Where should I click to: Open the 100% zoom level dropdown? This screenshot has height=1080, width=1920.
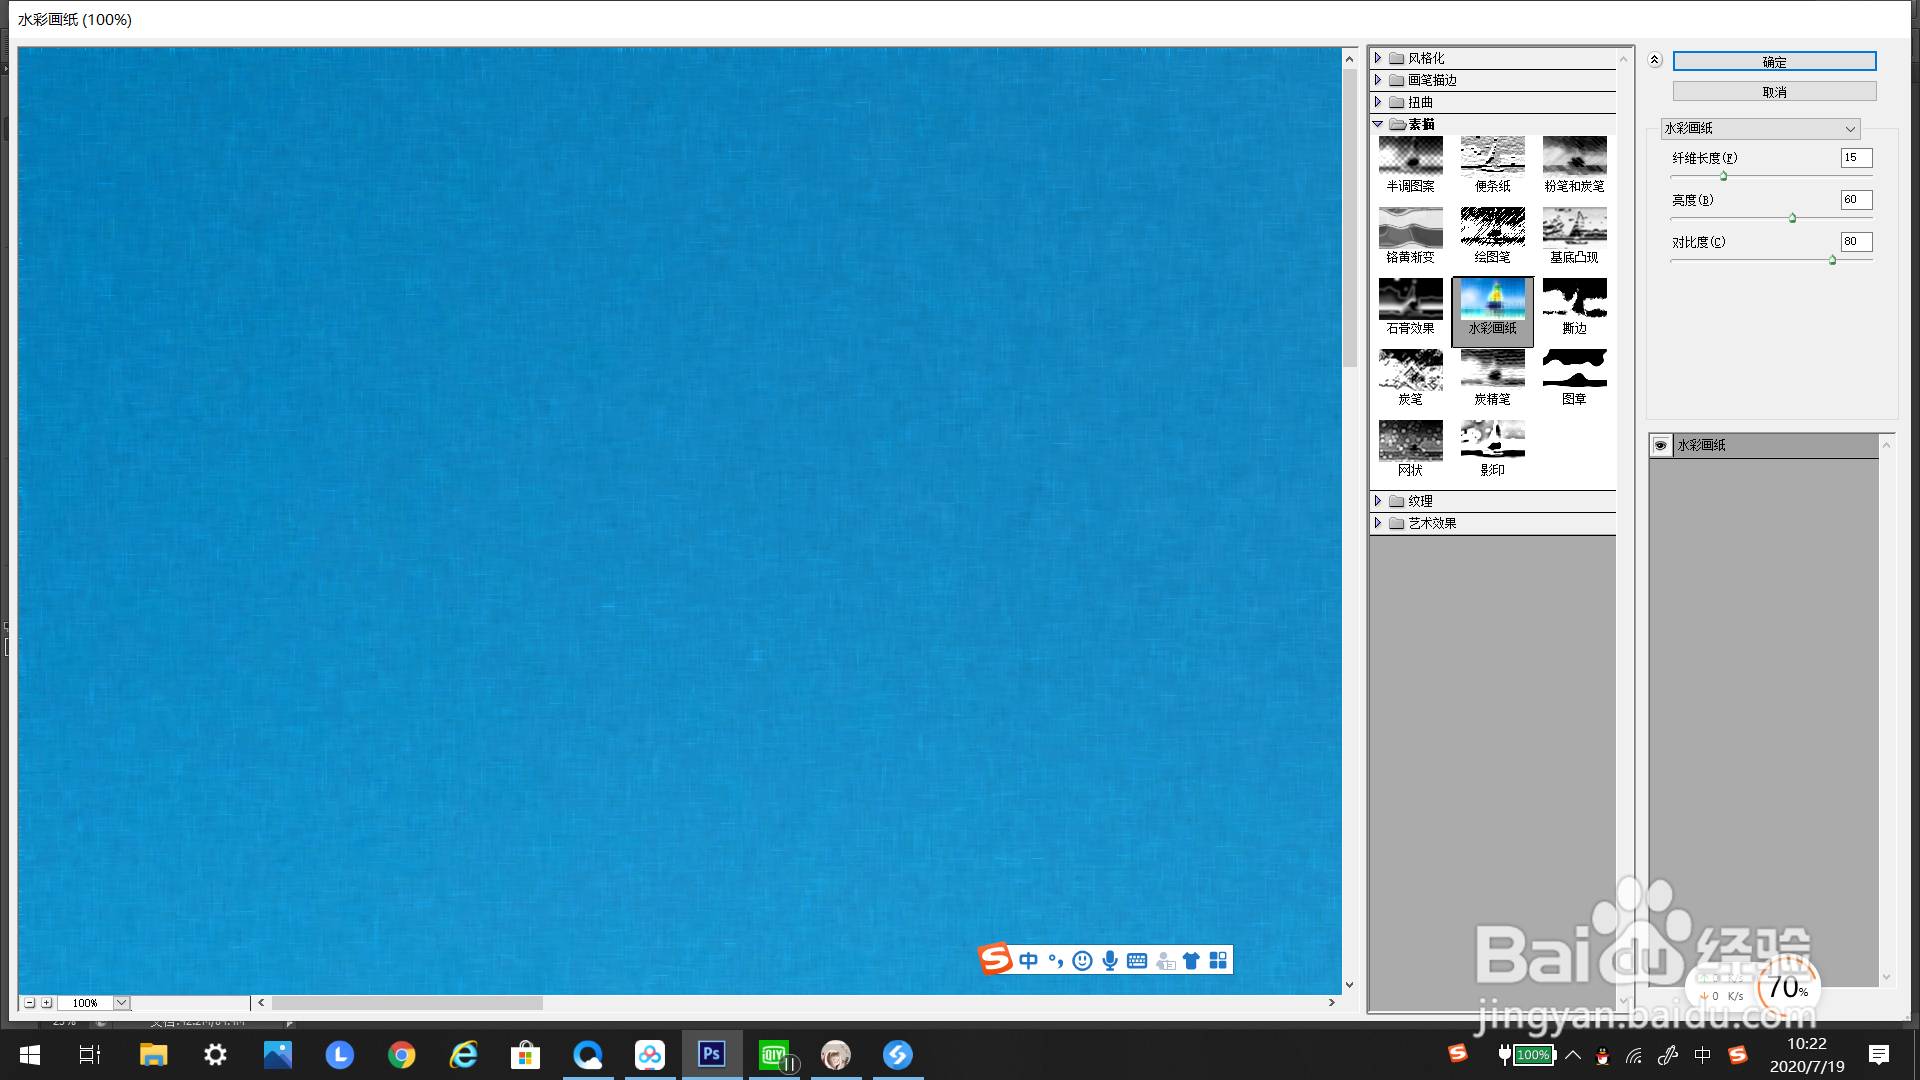[121, 1003]
